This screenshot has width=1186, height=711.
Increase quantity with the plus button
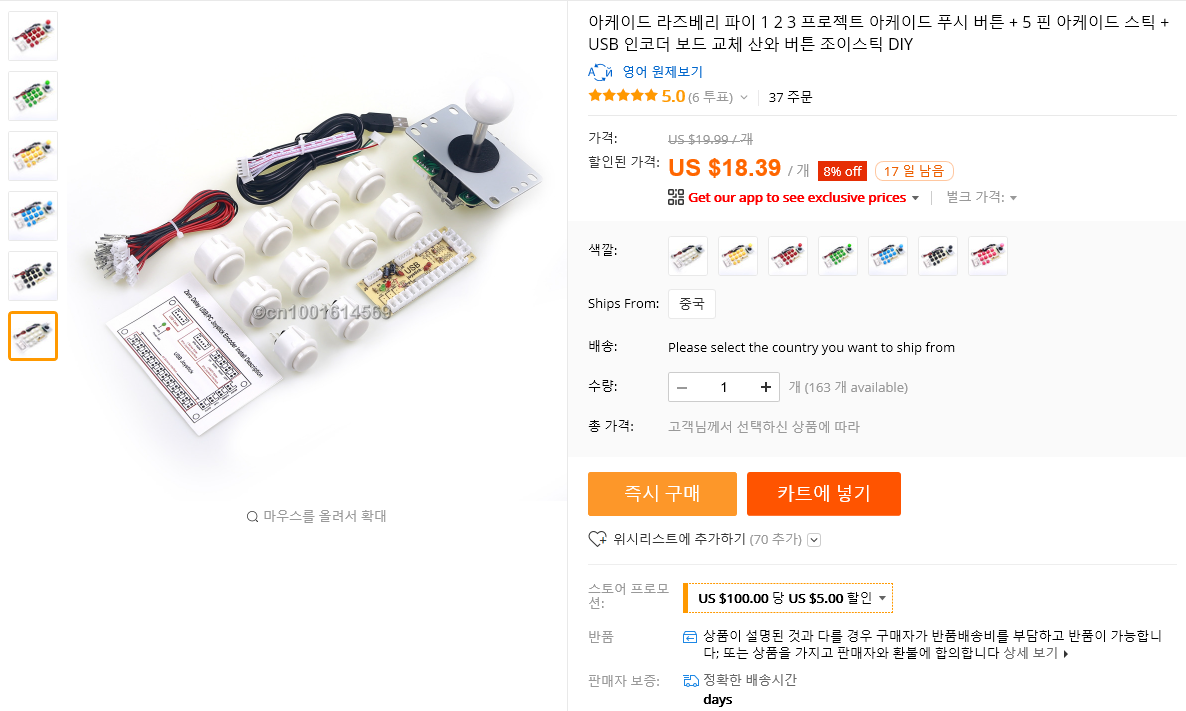click(x=765, y=387)
